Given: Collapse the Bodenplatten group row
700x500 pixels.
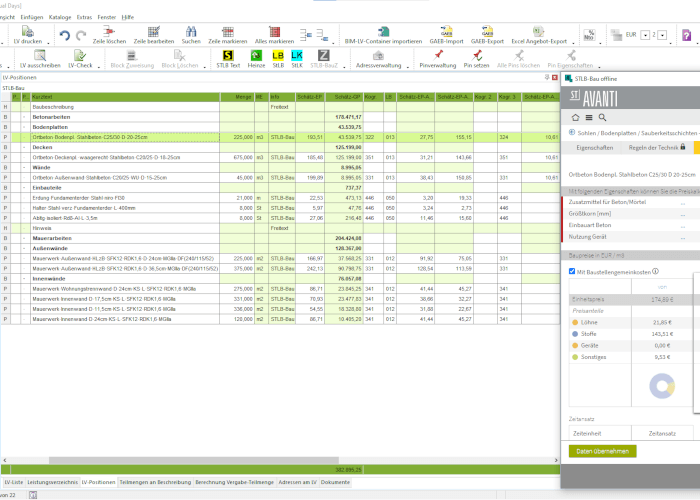Looking at the screenshot, I should pos(24,127).
